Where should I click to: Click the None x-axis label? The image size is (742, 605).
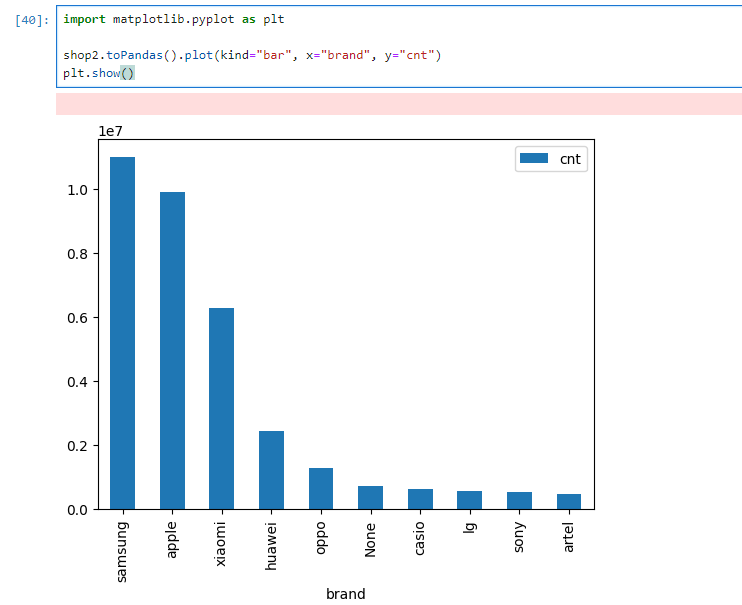370,540
